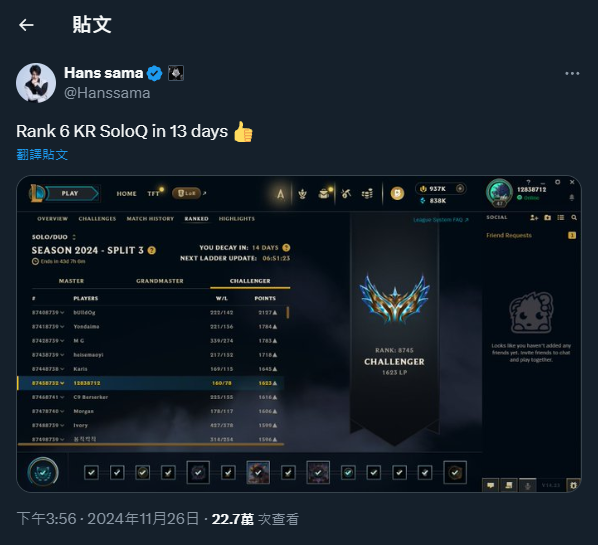This screenshot has width=598, height=545.
Task: Click the teal checked mission box
Action: point(348,473)
